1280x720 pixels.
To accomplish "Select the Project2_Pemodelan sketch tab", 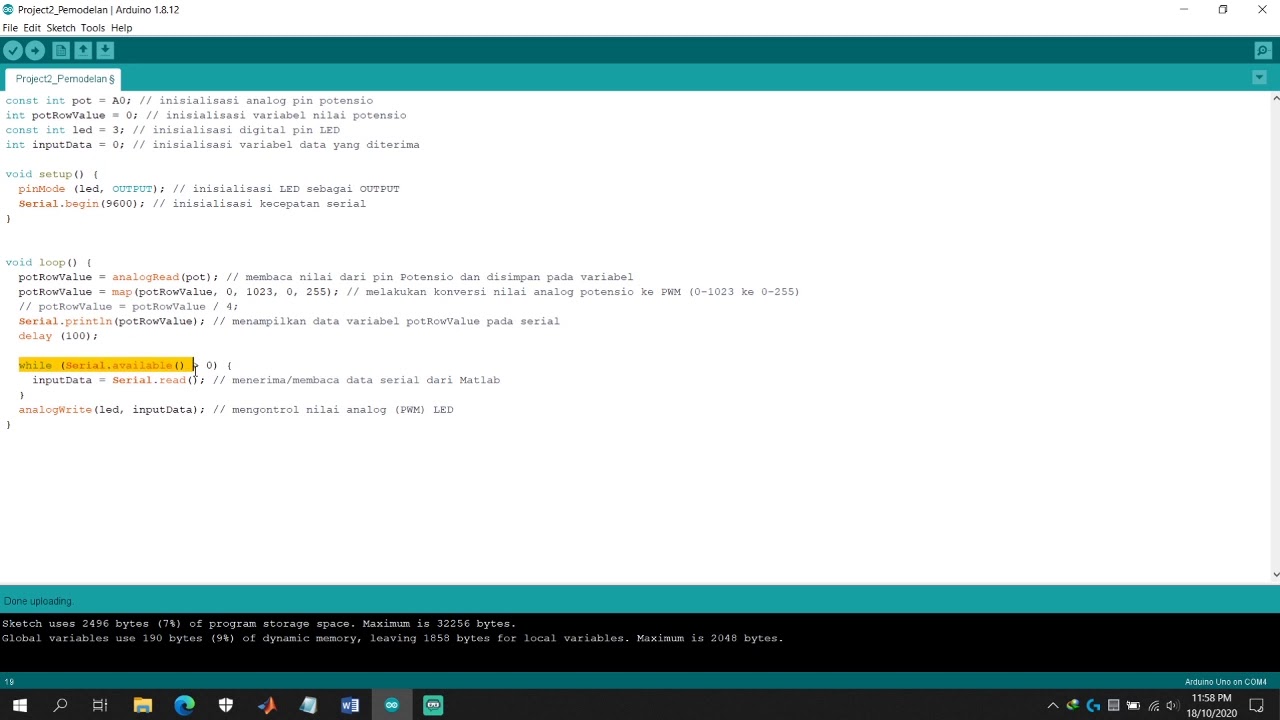I will (64, 79).
